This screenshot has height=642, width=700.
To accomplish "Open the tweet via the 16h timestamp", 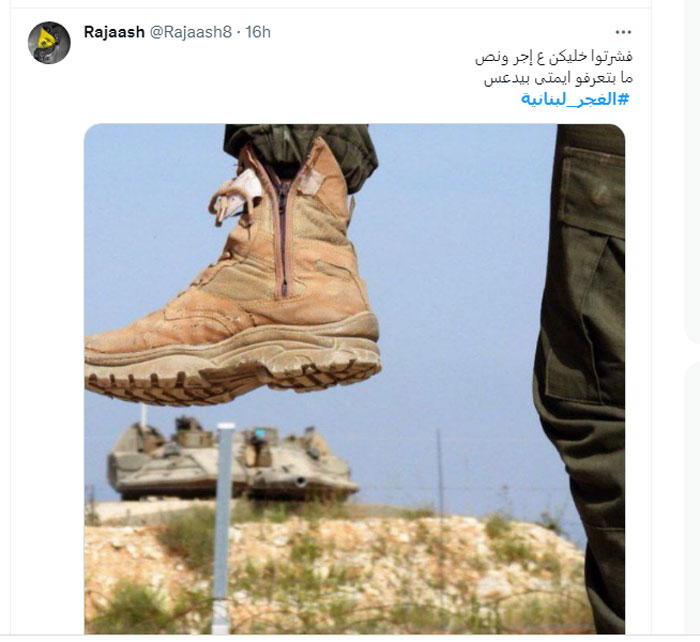I will coord(258,32).
